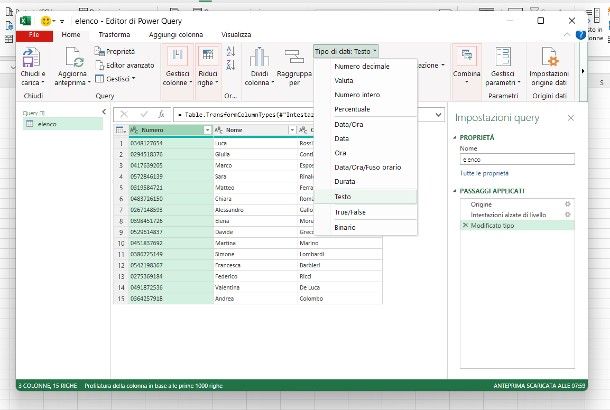Click the Tutte le proprietà link
Screen dimensions: 610x410
coord(484,173)
